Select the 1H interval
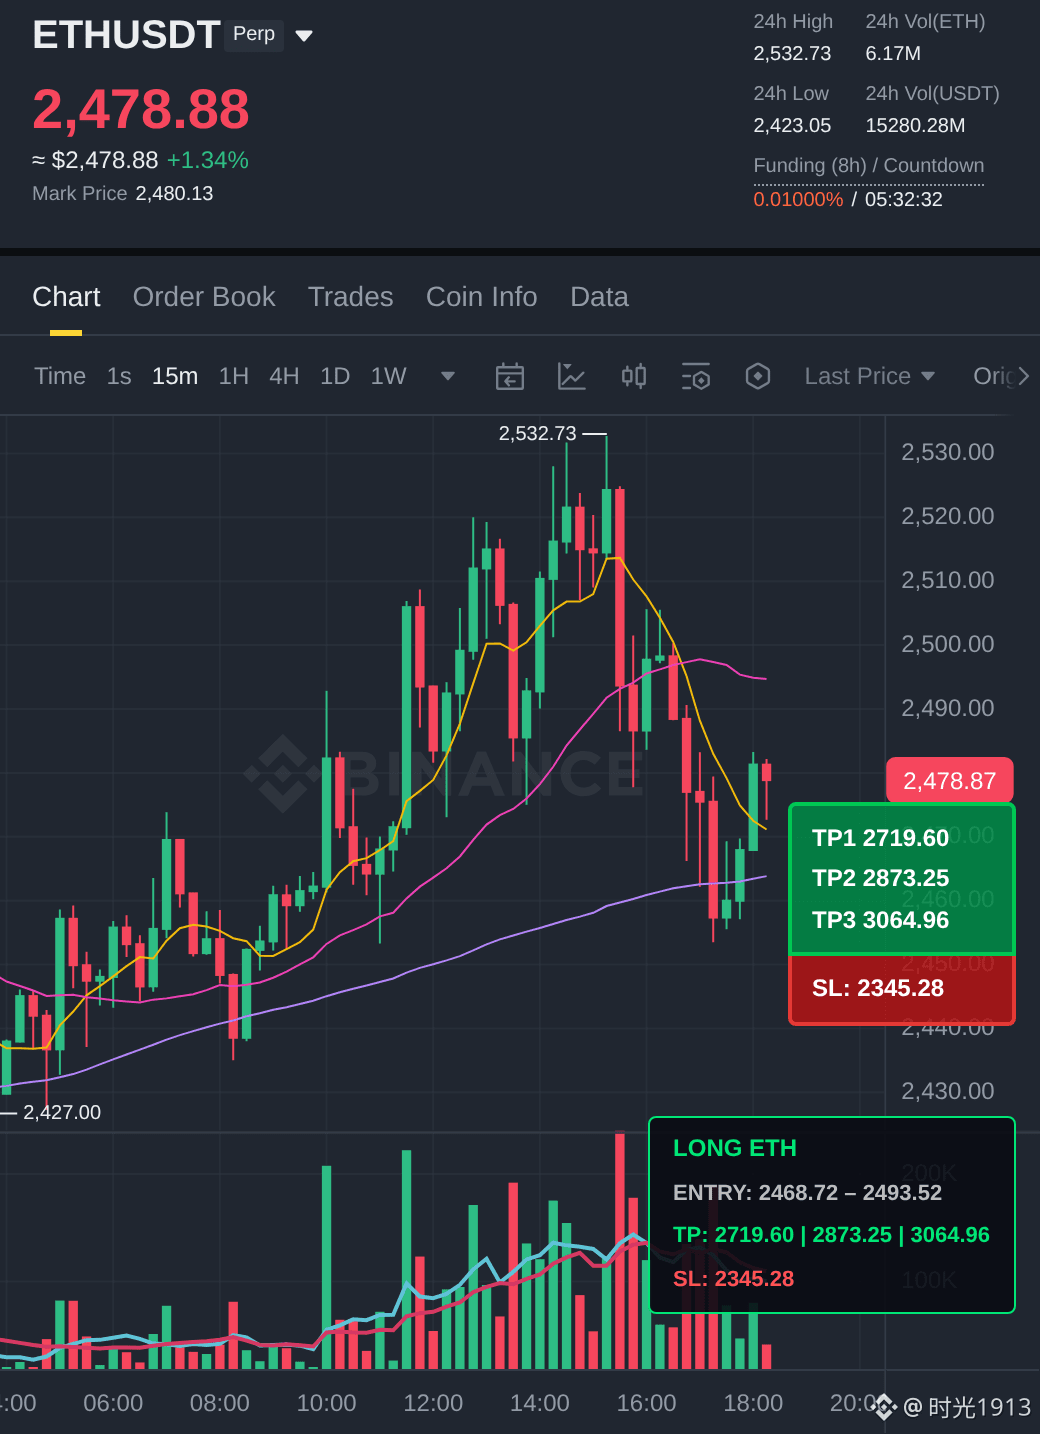 click(234, 376)
